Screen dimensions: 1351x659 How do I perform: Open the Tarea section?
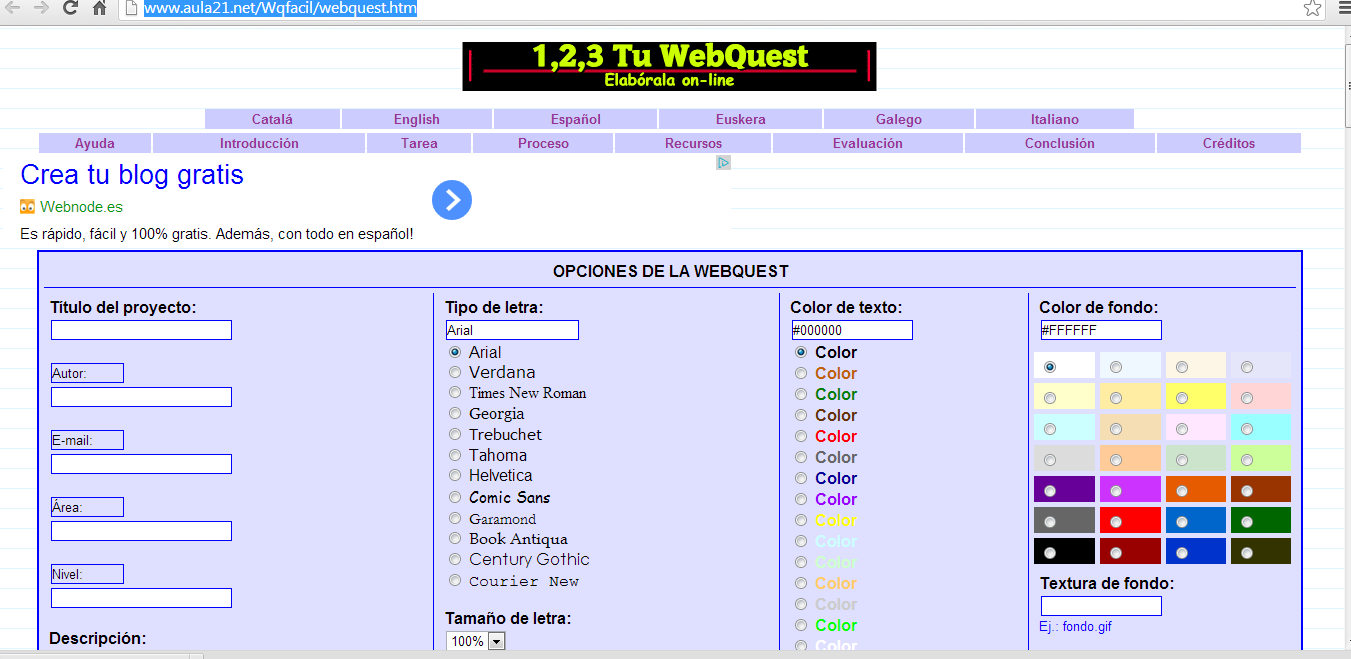419,143
